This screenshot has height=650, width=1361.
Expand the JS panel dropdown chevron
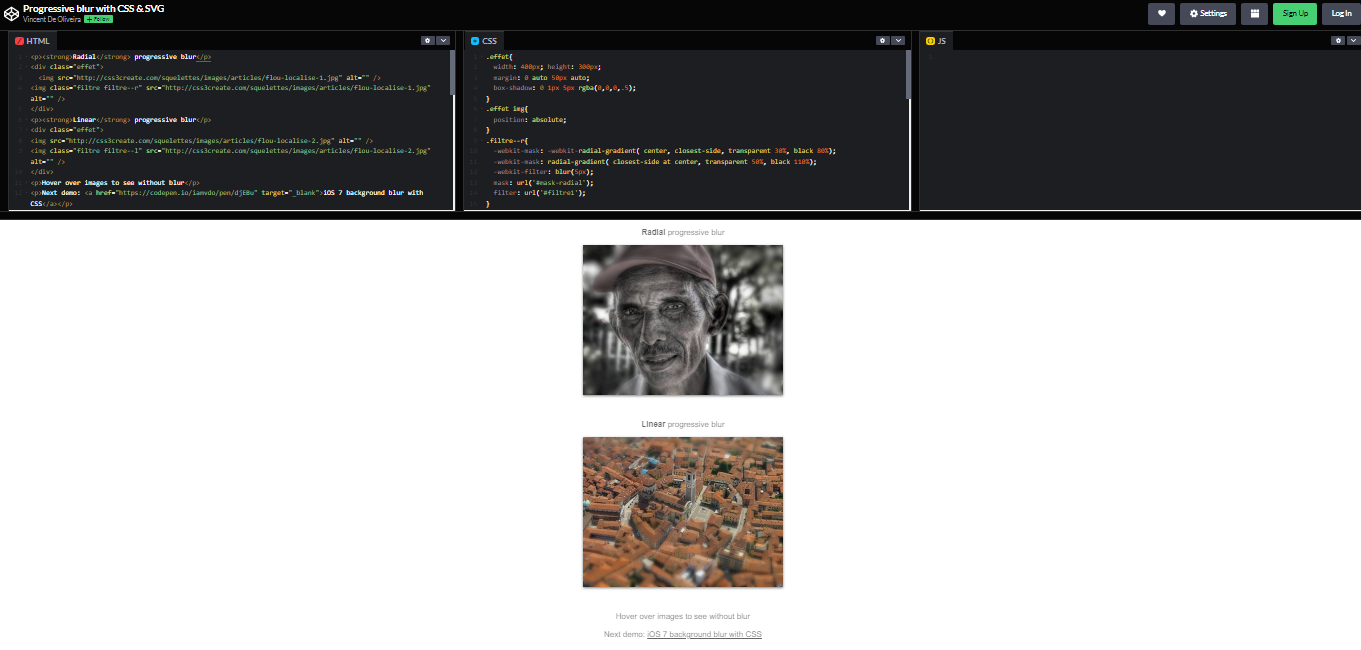tap(1352, 39)
